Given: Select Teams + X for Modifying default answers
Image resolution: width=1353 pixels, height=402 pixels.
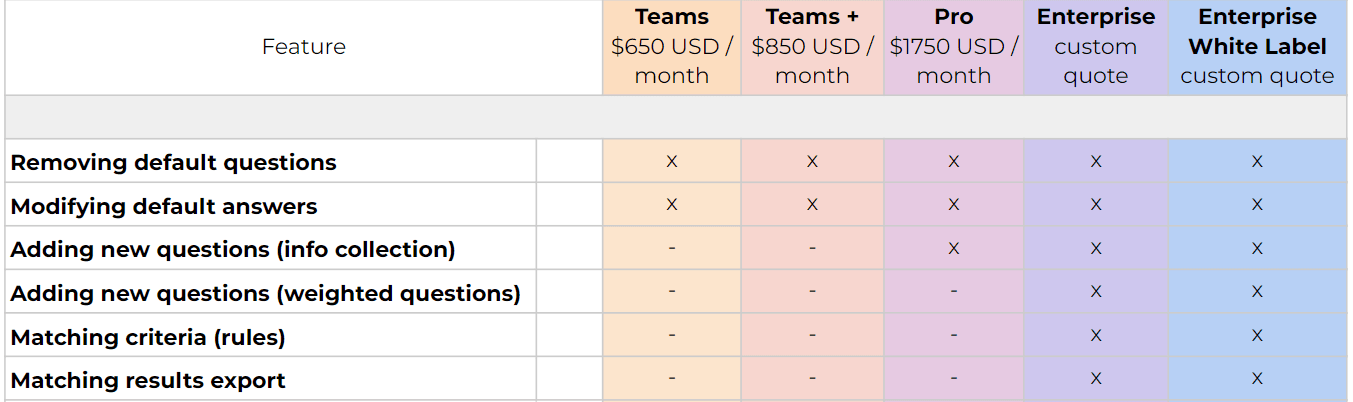Looking at the screenshot, I should pyautogui.click(x=812, y=205).
